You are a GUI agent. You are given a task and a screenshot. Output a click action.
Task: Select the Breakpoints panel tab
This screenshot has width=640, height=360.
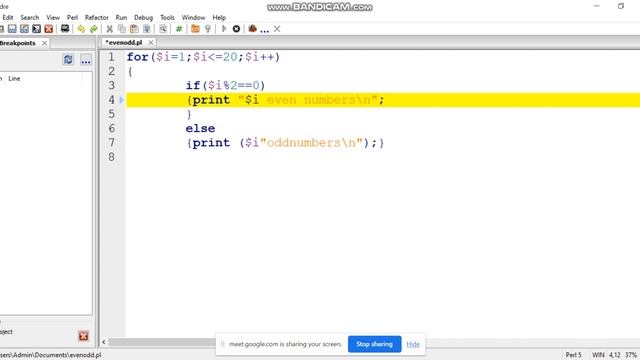click(x=18, y=43)
